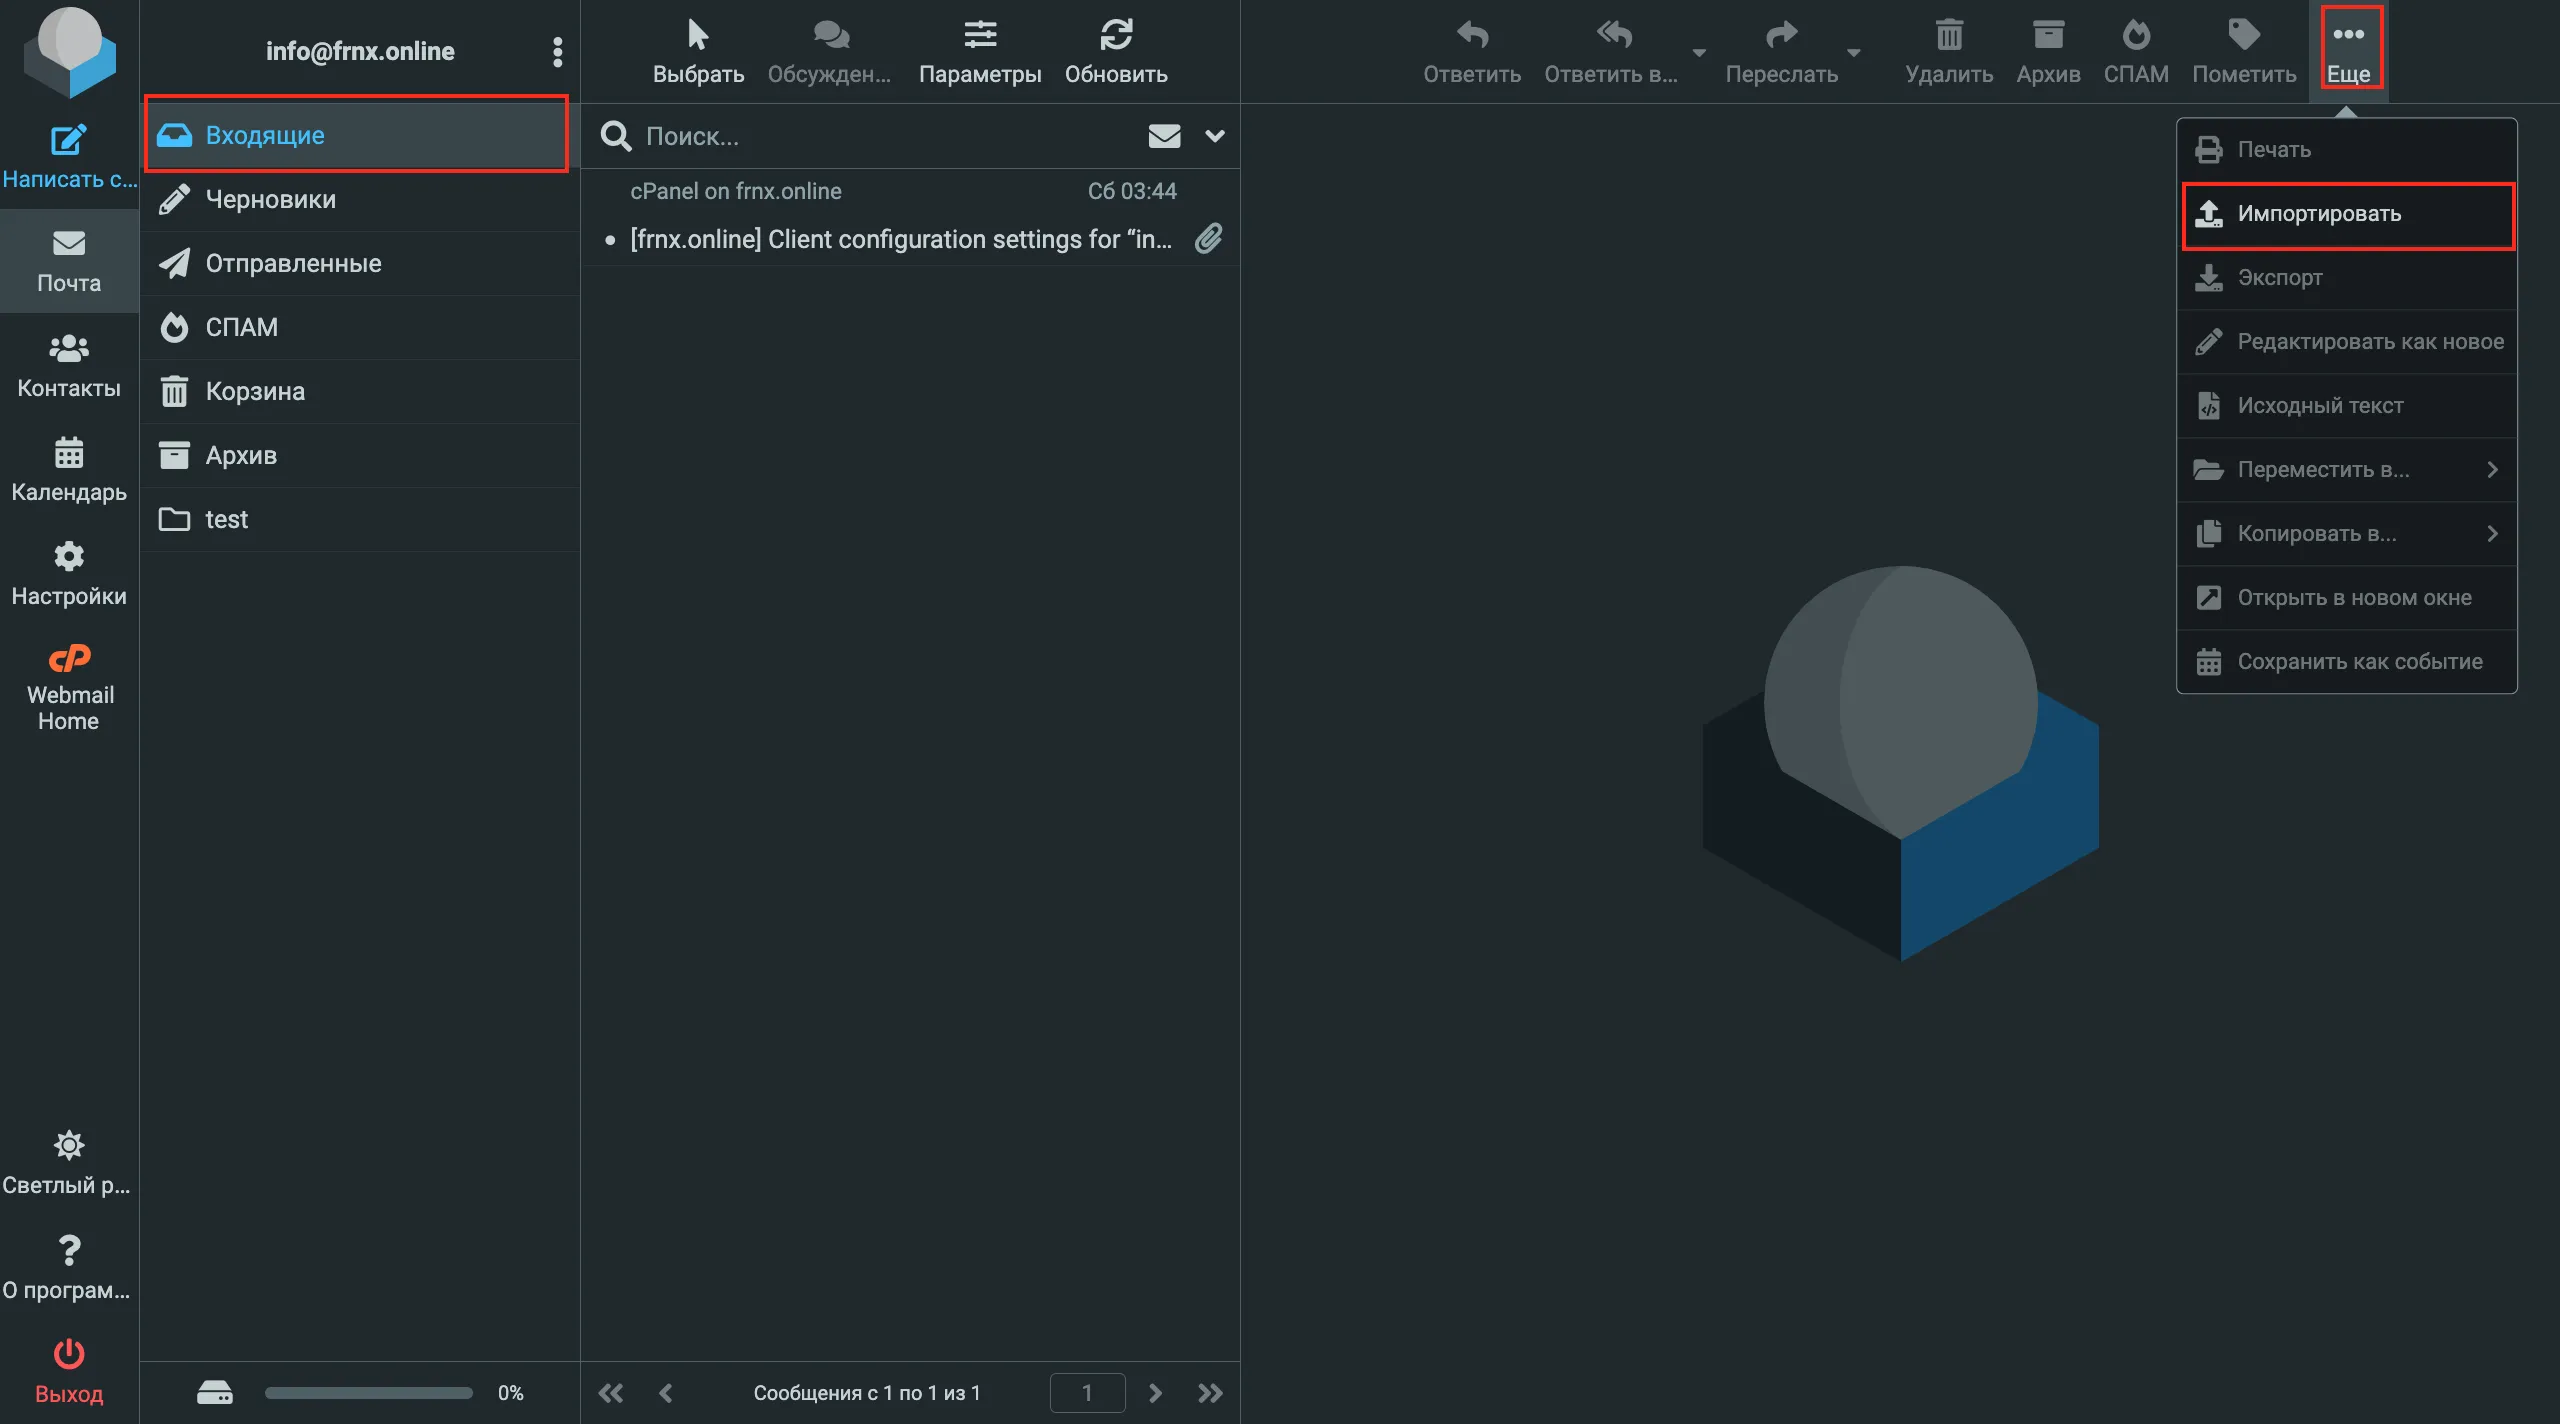2560x1424 pixels.
Task: Switch to light mode (Светлый режим)
Action: (x=69, y=1163)
